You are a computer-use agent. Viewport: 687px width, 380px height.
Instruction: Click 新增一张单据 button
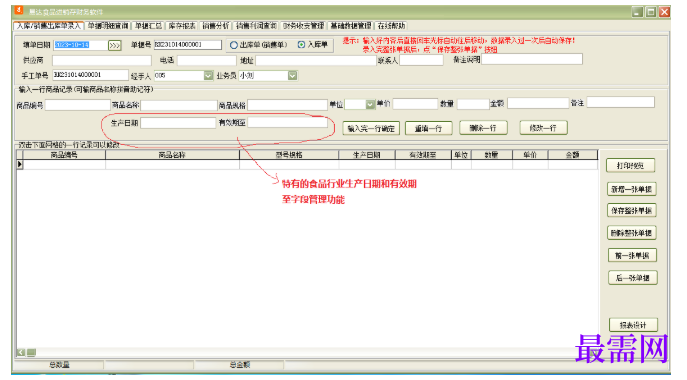tap(631, 189)
